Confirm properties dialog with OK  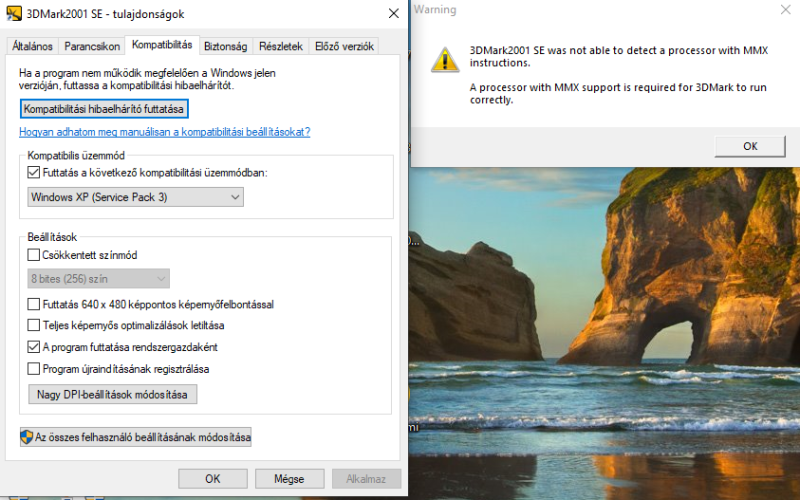(213, 479)
